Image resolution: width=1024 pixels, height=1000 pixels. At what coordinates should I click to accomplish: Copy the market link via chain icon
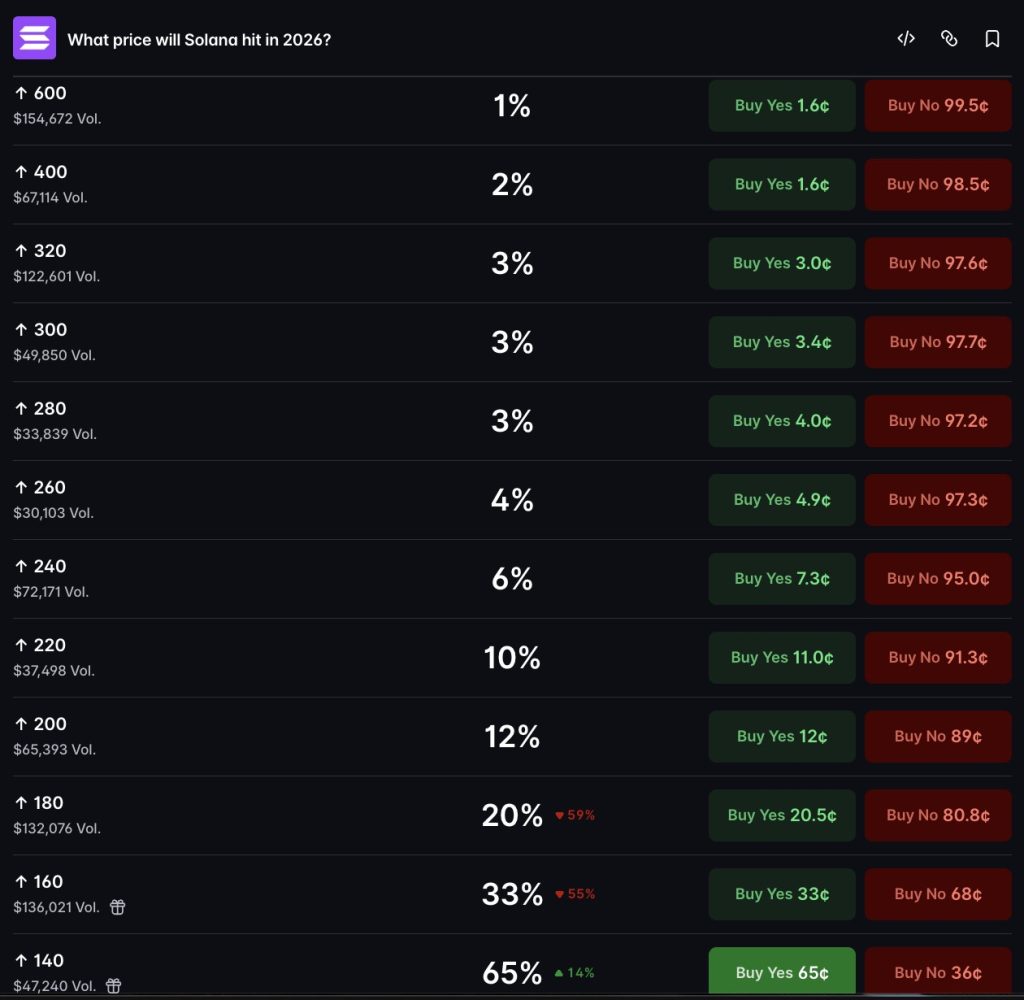click(x=949, y=39)
